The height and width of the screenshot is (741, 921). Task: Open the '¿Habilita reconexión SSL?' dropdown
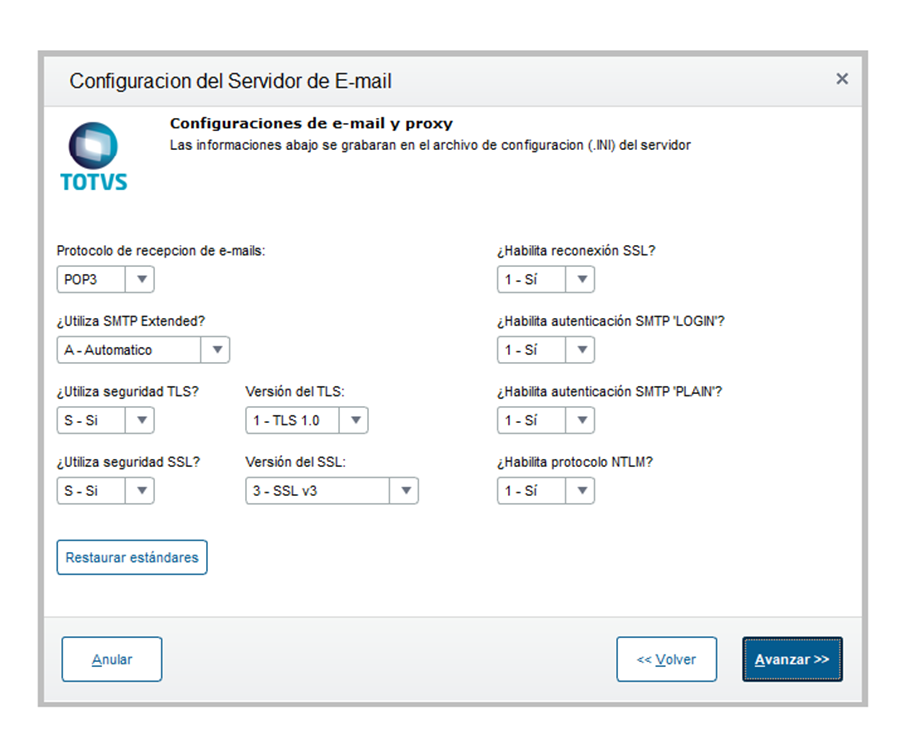point(581,279)
